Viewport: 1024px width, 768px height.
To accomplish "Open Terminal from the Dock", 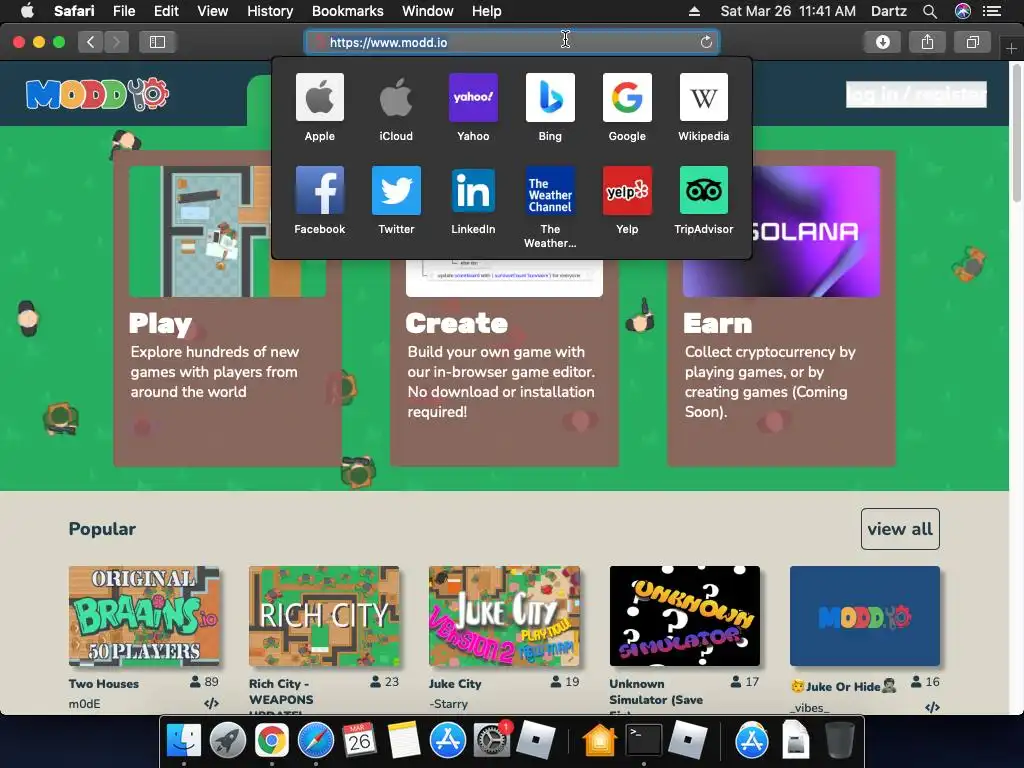I will 643,741.
